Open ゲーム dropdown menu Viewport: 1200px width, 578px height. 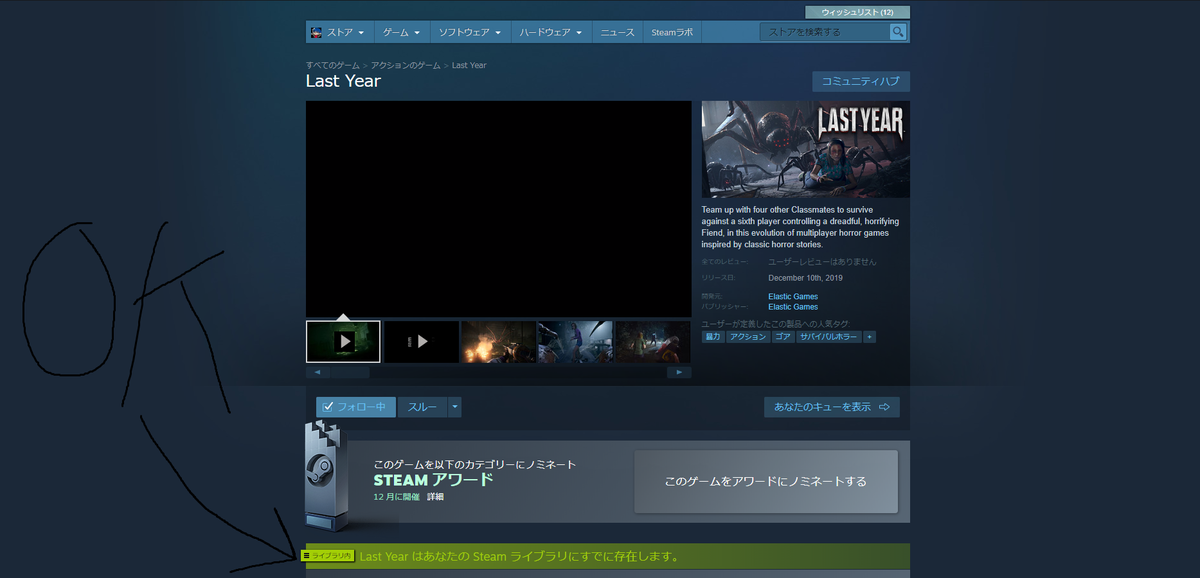[x=401, y=32]
